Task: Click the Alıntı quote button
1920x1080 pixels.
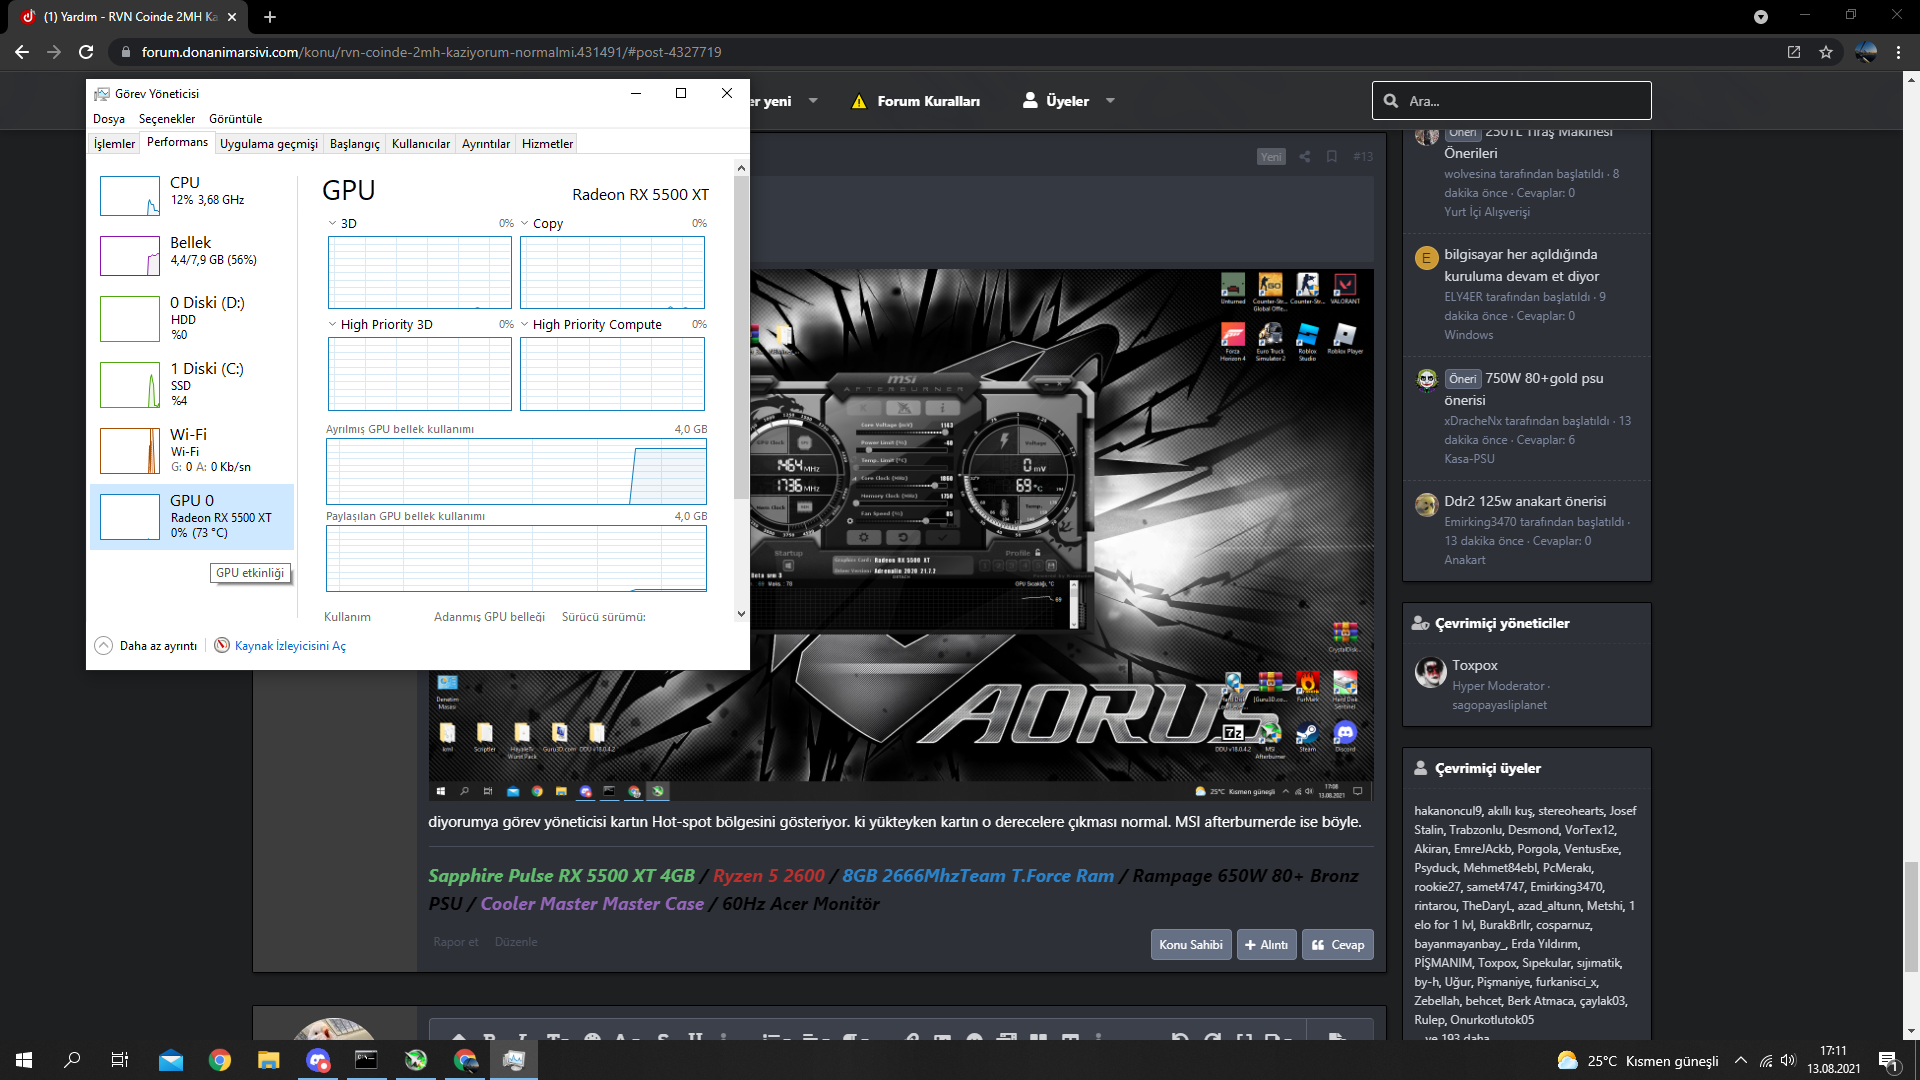Action: coord(1266,945)
